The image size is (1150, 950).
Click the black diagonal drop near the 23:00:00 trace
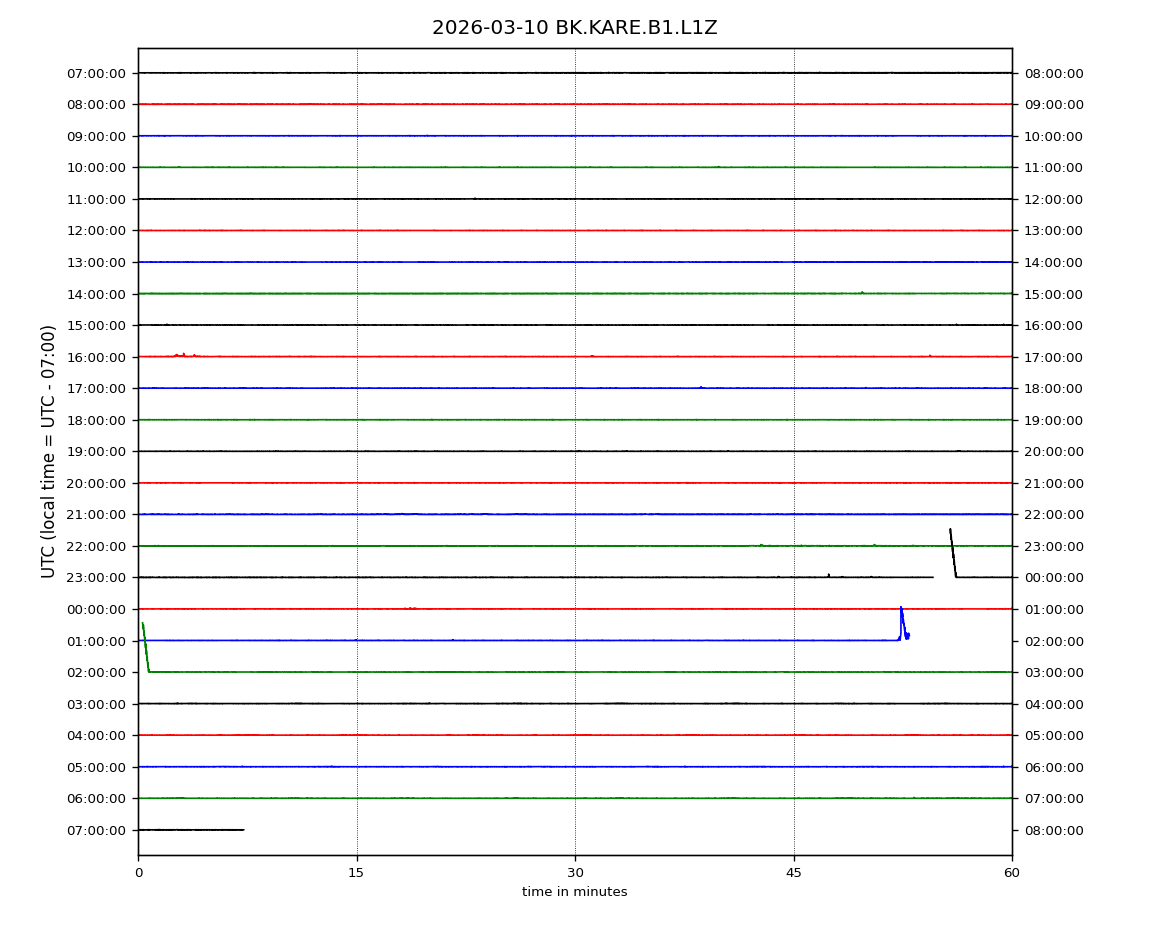[x=953, y=553]
